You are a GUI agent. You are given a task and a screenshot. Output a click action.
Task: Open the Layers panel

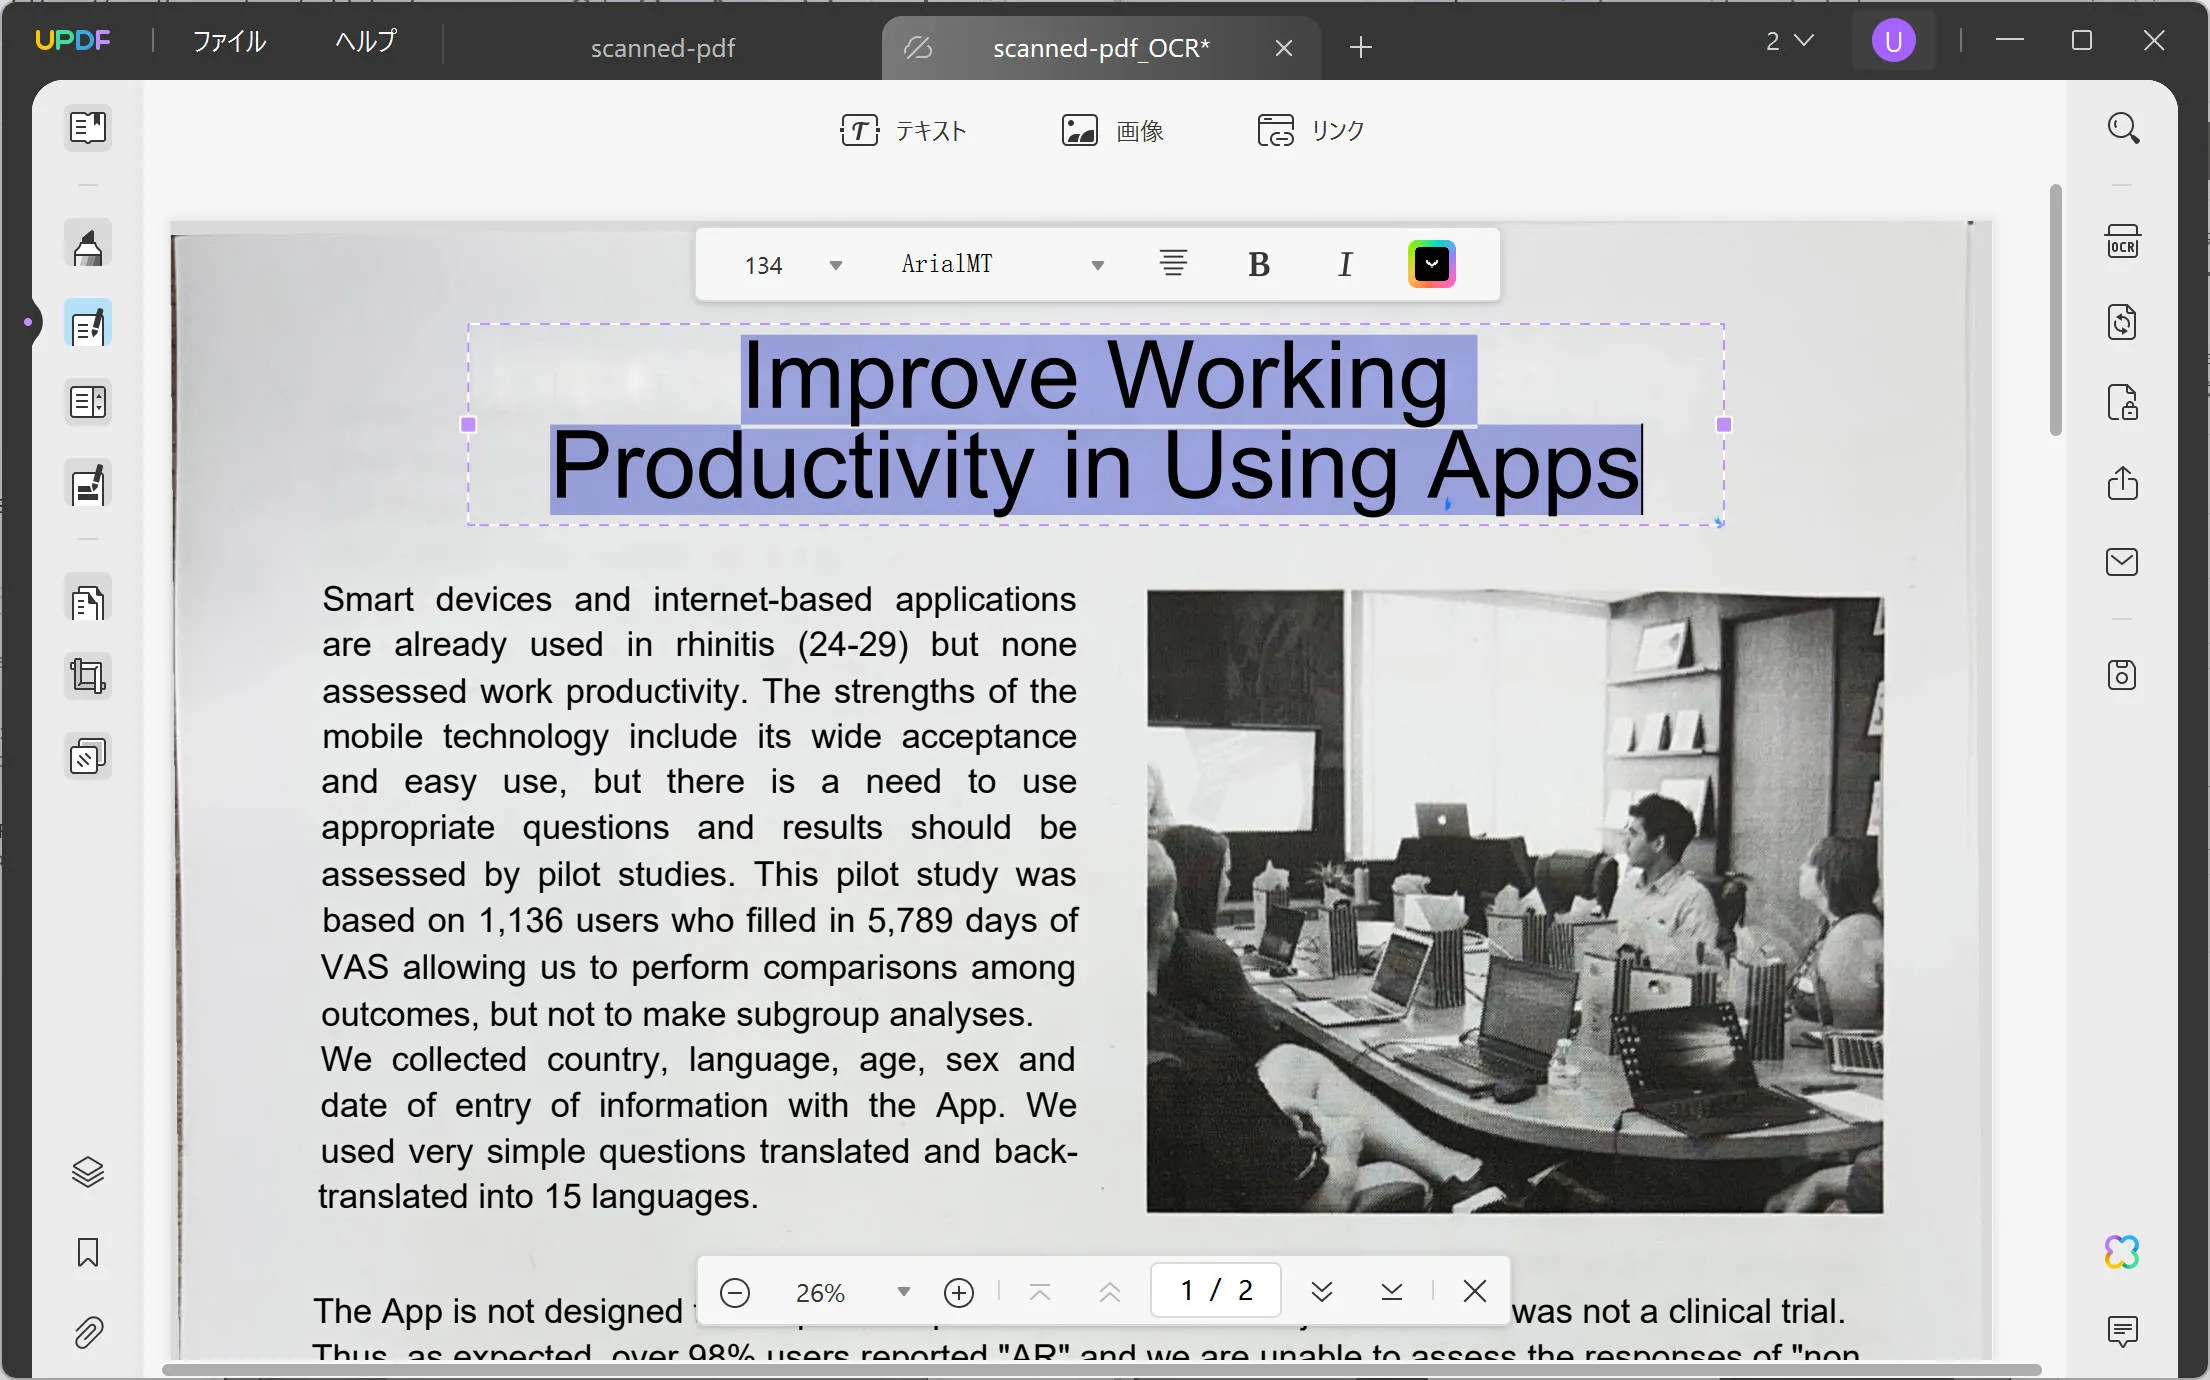(x=88, y=1172)
